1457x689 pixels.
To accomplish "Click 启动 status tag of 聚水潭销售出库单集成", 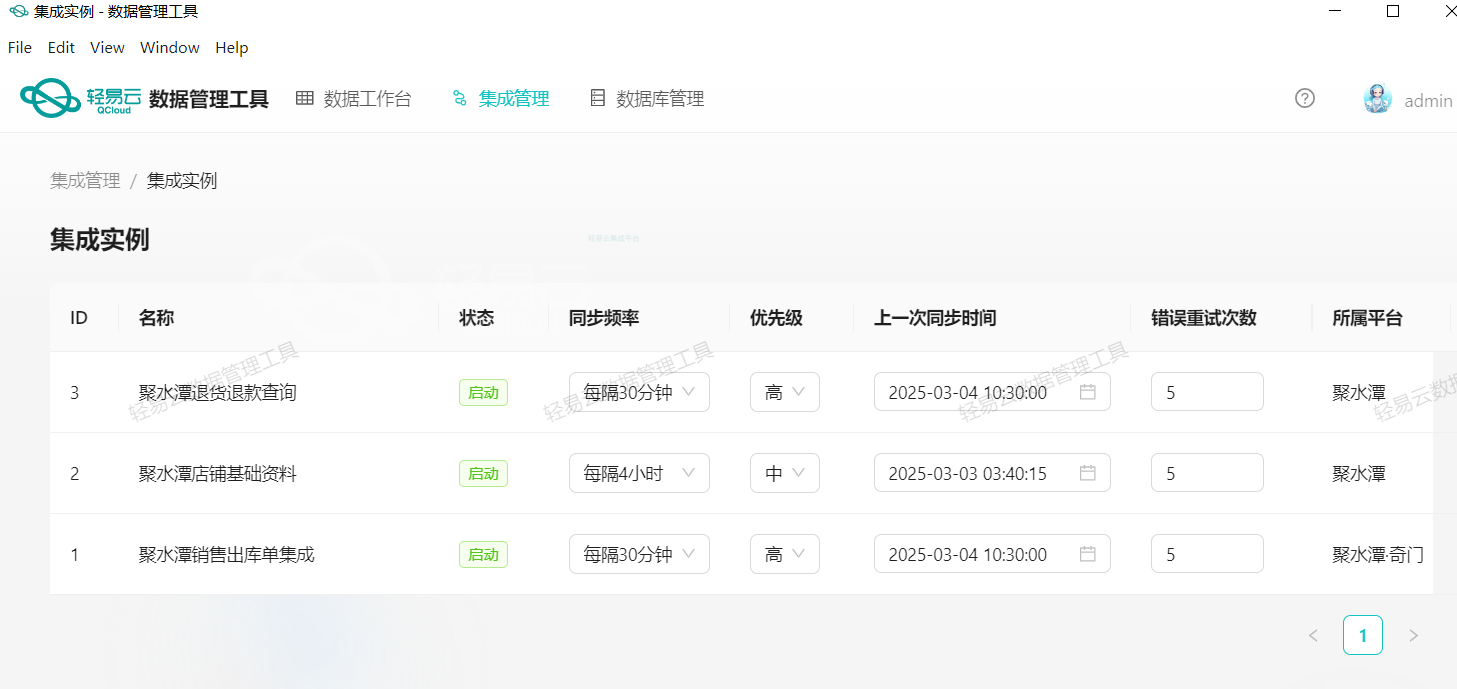I will click(483, 555).
